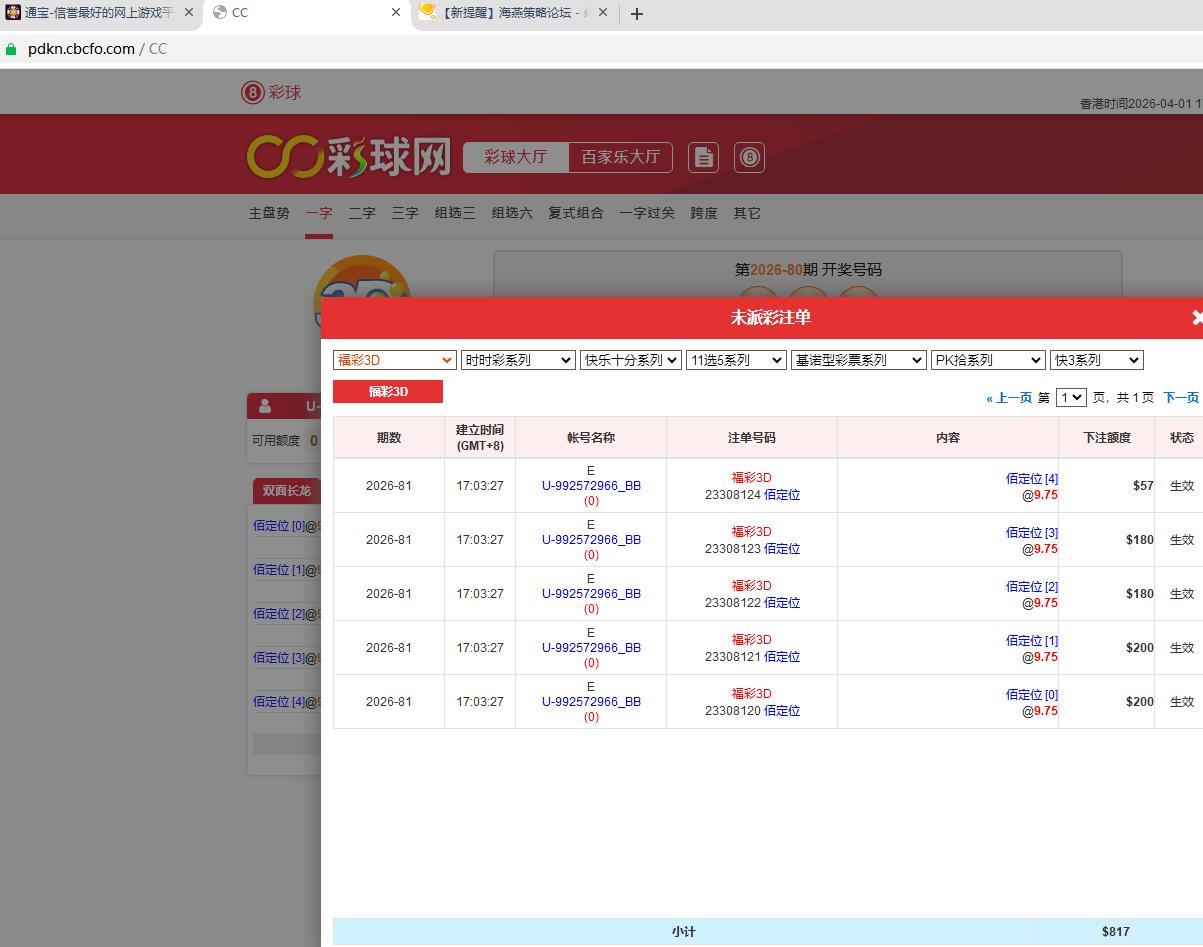Close the 未派彩注单 dialog
Screen dimensions: 1203x947
click(x=1196, y=317)
